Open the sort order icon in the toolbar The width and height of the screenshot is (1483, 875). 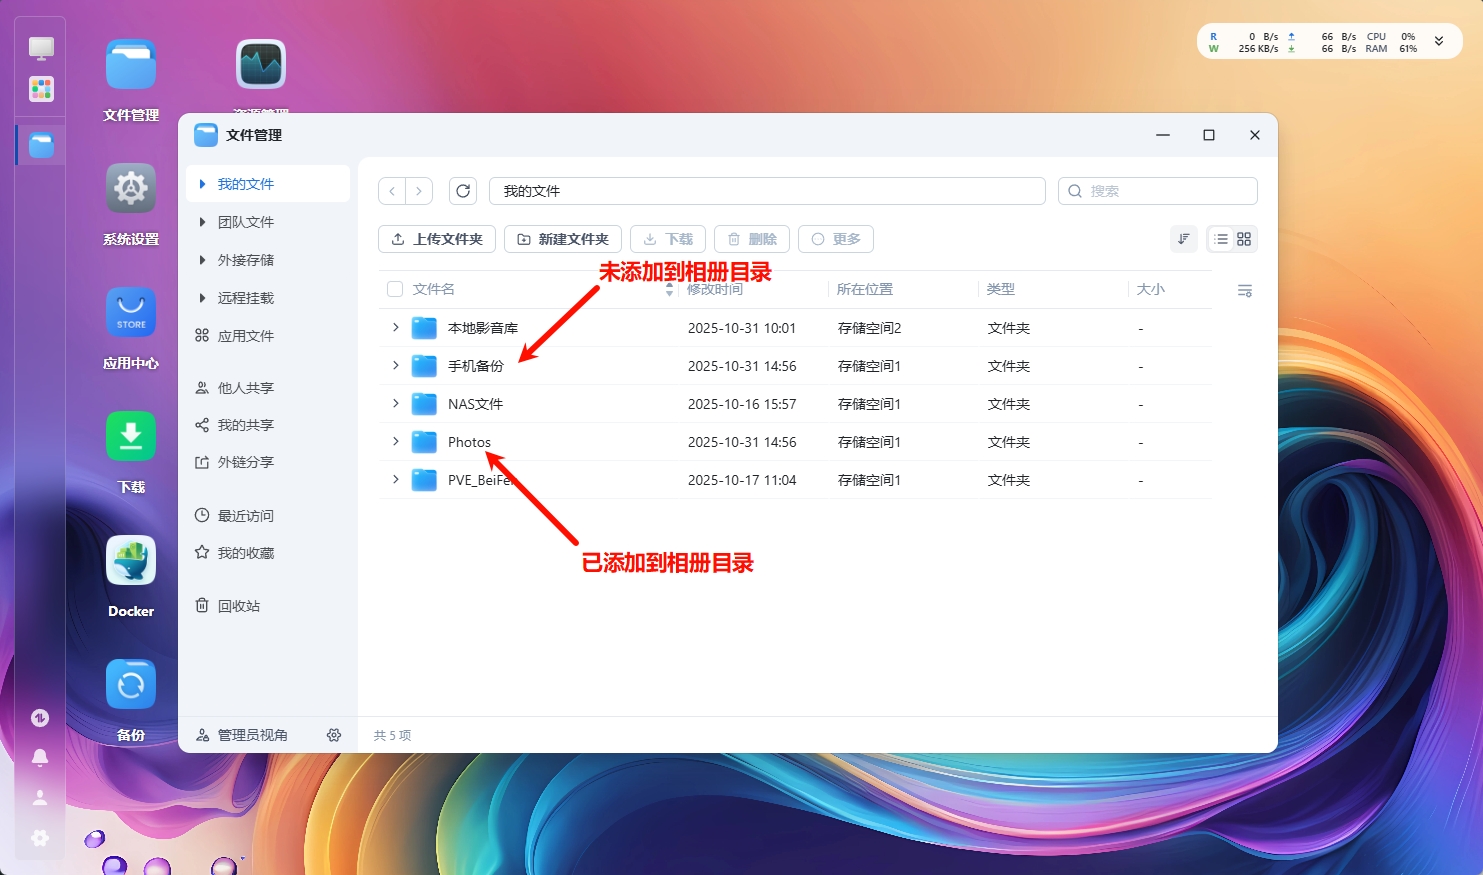tap(1184, 239)
